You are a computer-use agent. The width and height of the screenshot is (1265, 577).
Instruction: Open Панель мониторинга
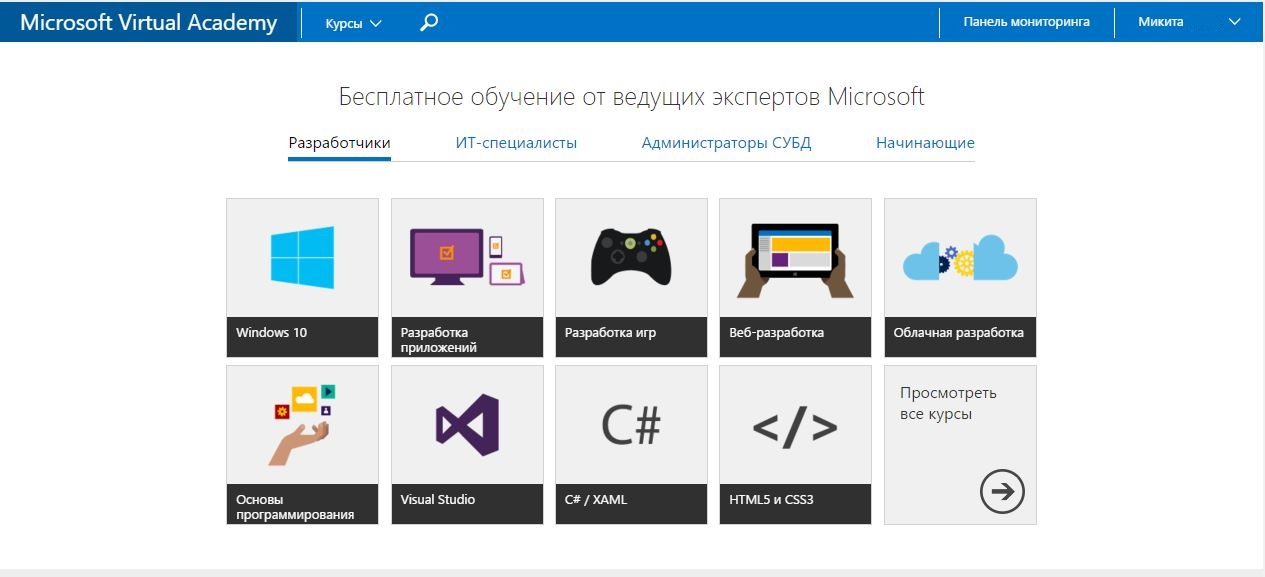1026,21
